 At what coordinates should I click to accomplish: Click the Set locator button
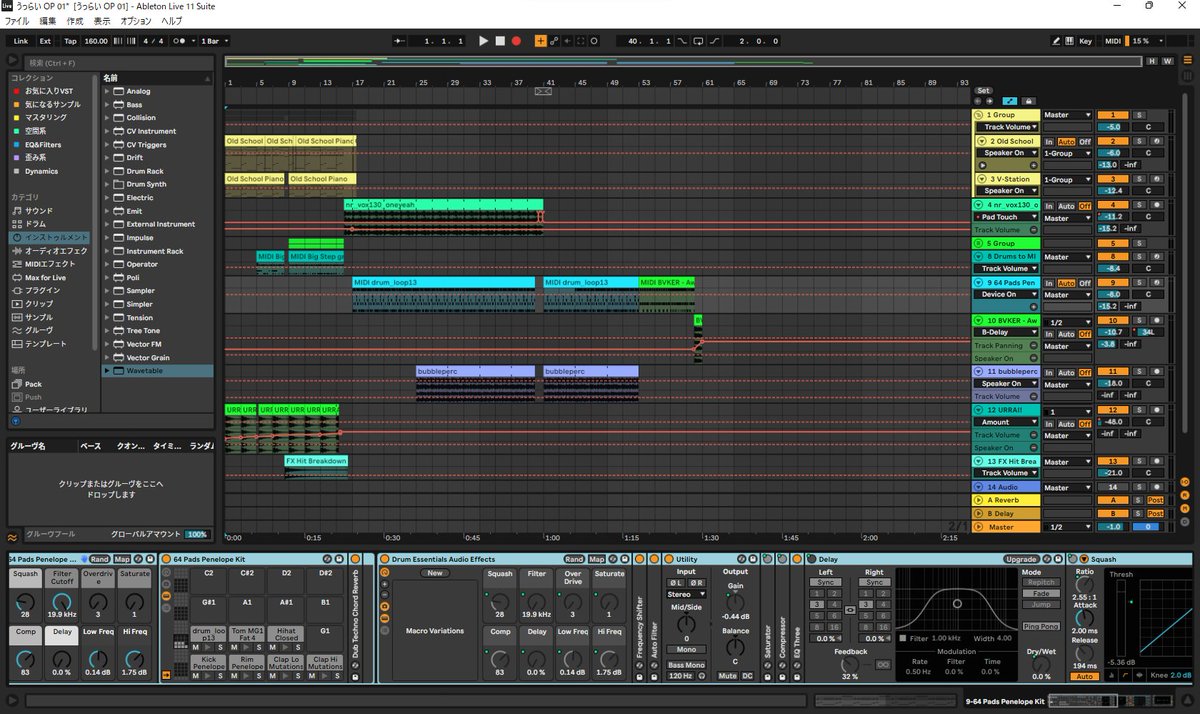pos(983,90)
